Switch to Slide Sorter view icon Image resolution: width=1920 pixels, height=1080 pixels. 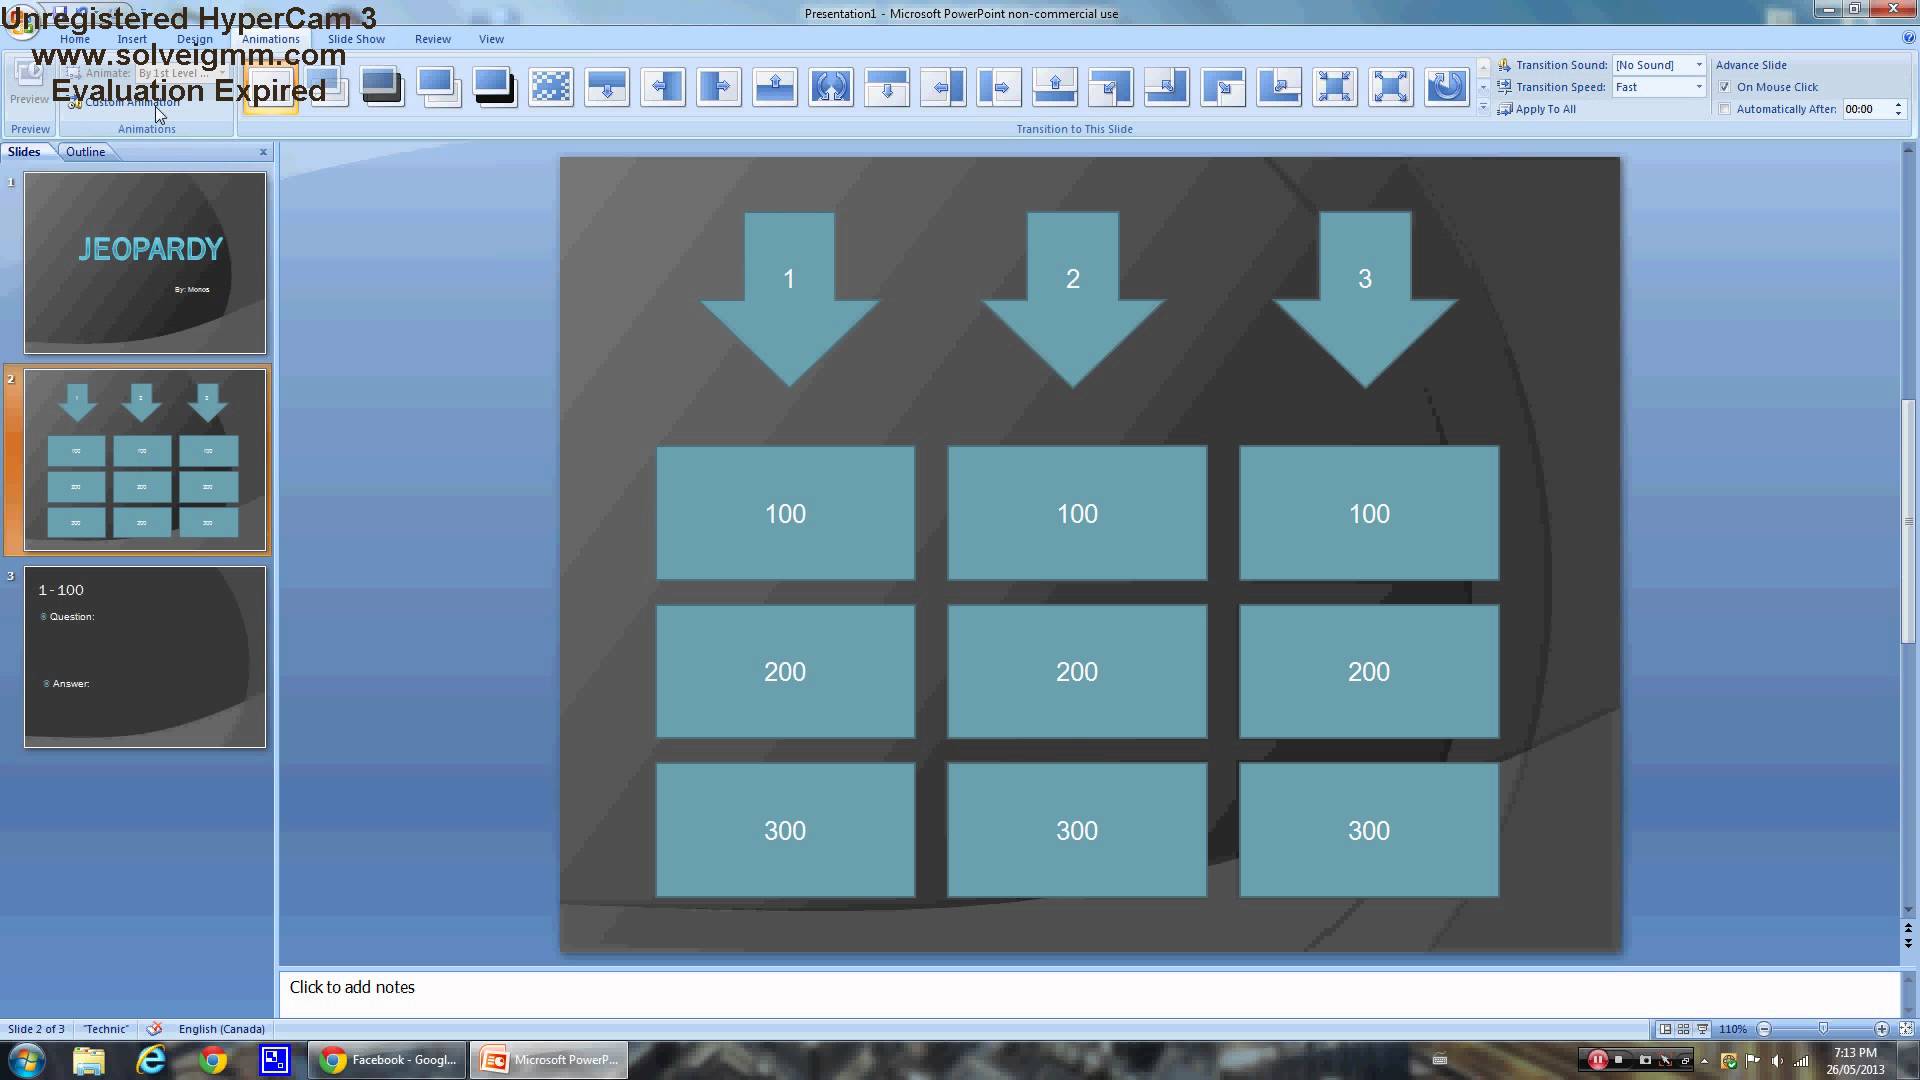1684,1029
